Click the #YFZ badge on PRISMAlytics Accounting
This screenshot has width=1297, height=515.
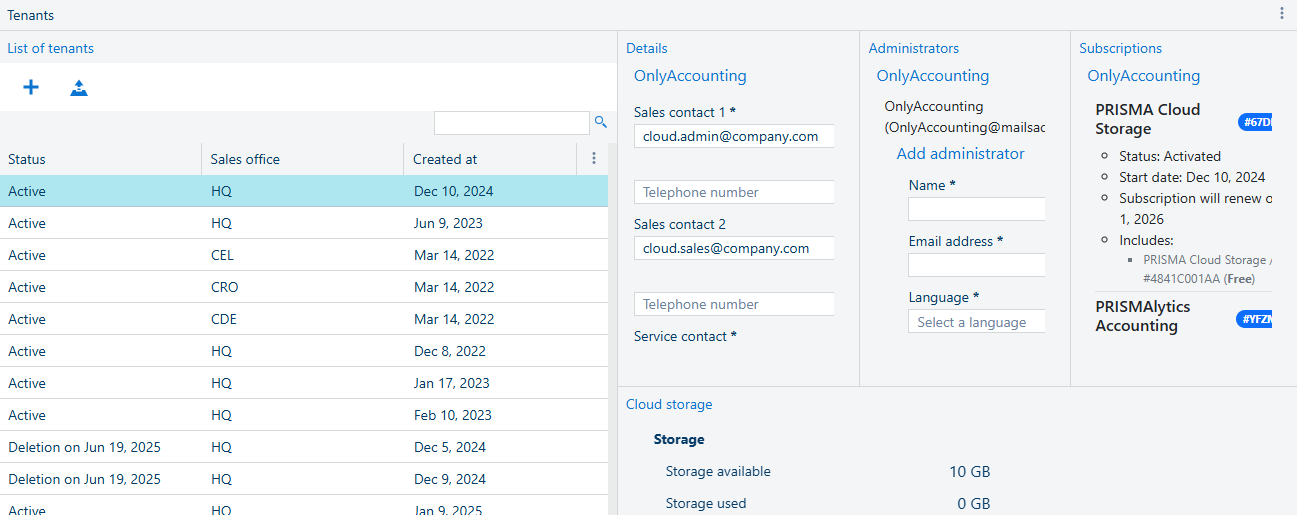point(1255,319)
